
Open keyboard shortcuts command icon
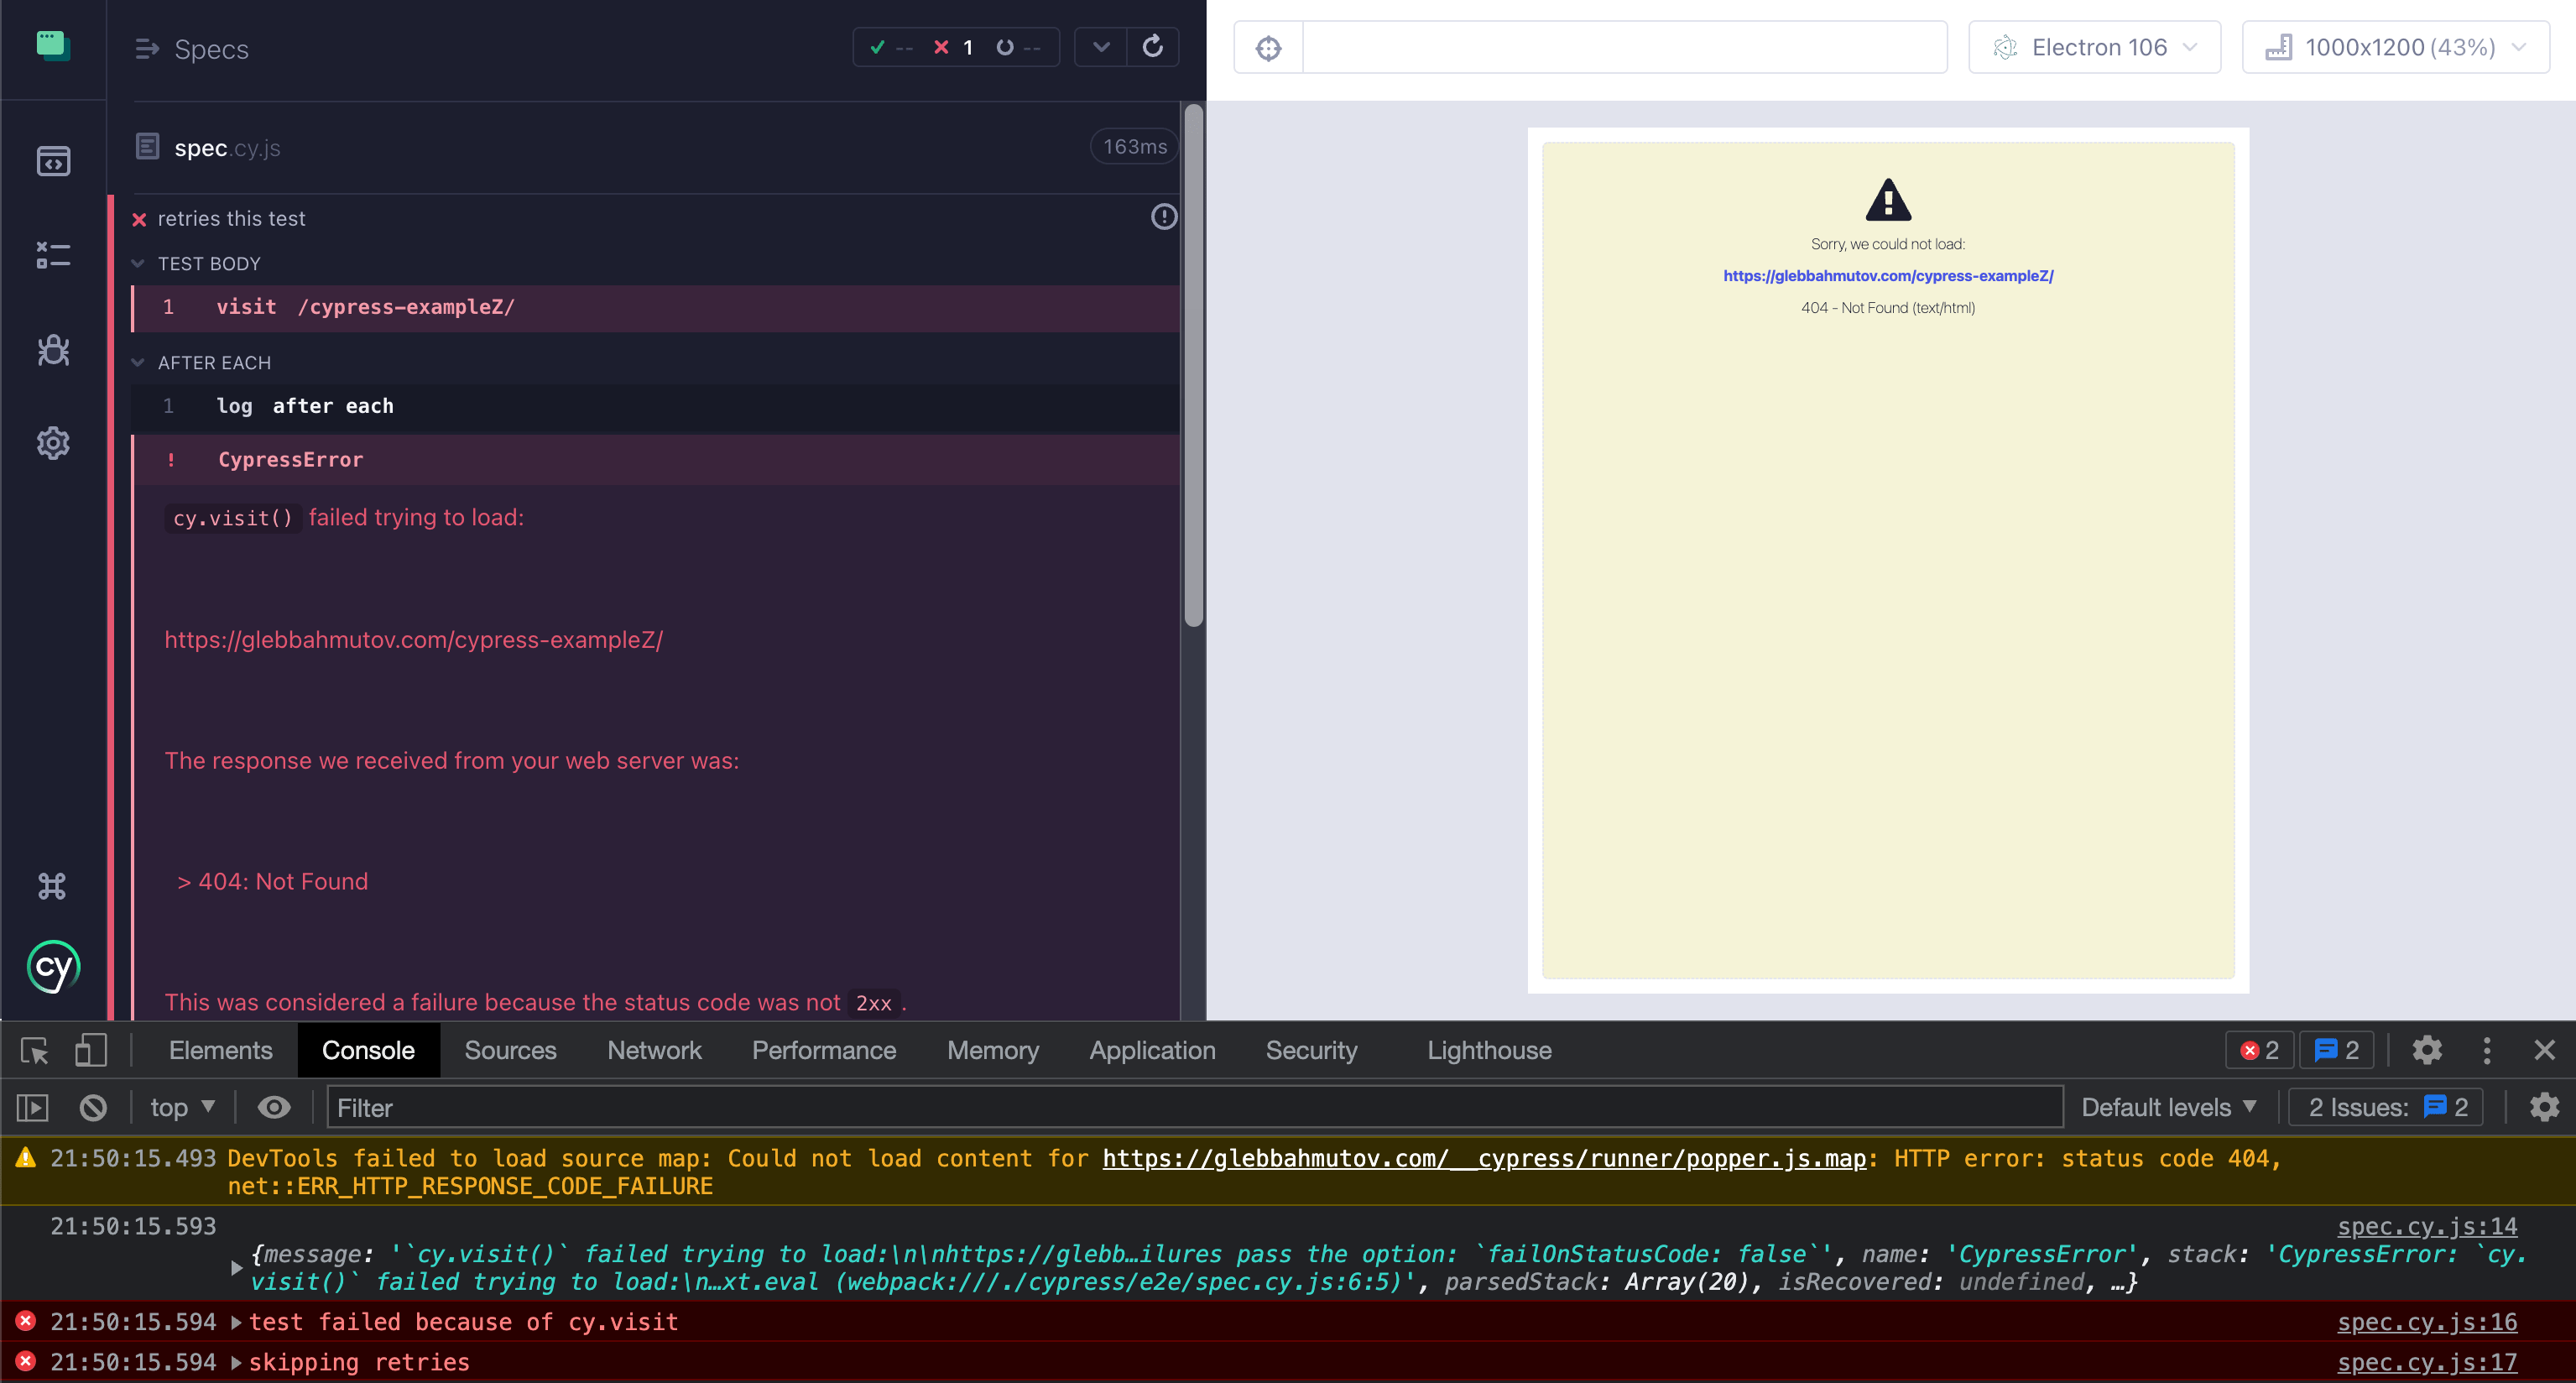click(x=52, y=886)
